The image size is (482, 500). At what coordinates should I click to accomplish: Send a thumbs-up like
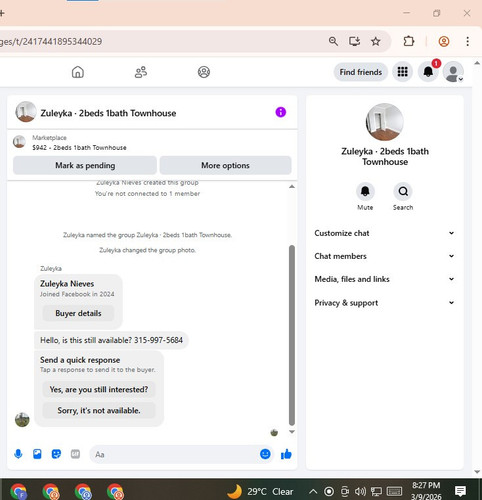[x=286, y=454]
